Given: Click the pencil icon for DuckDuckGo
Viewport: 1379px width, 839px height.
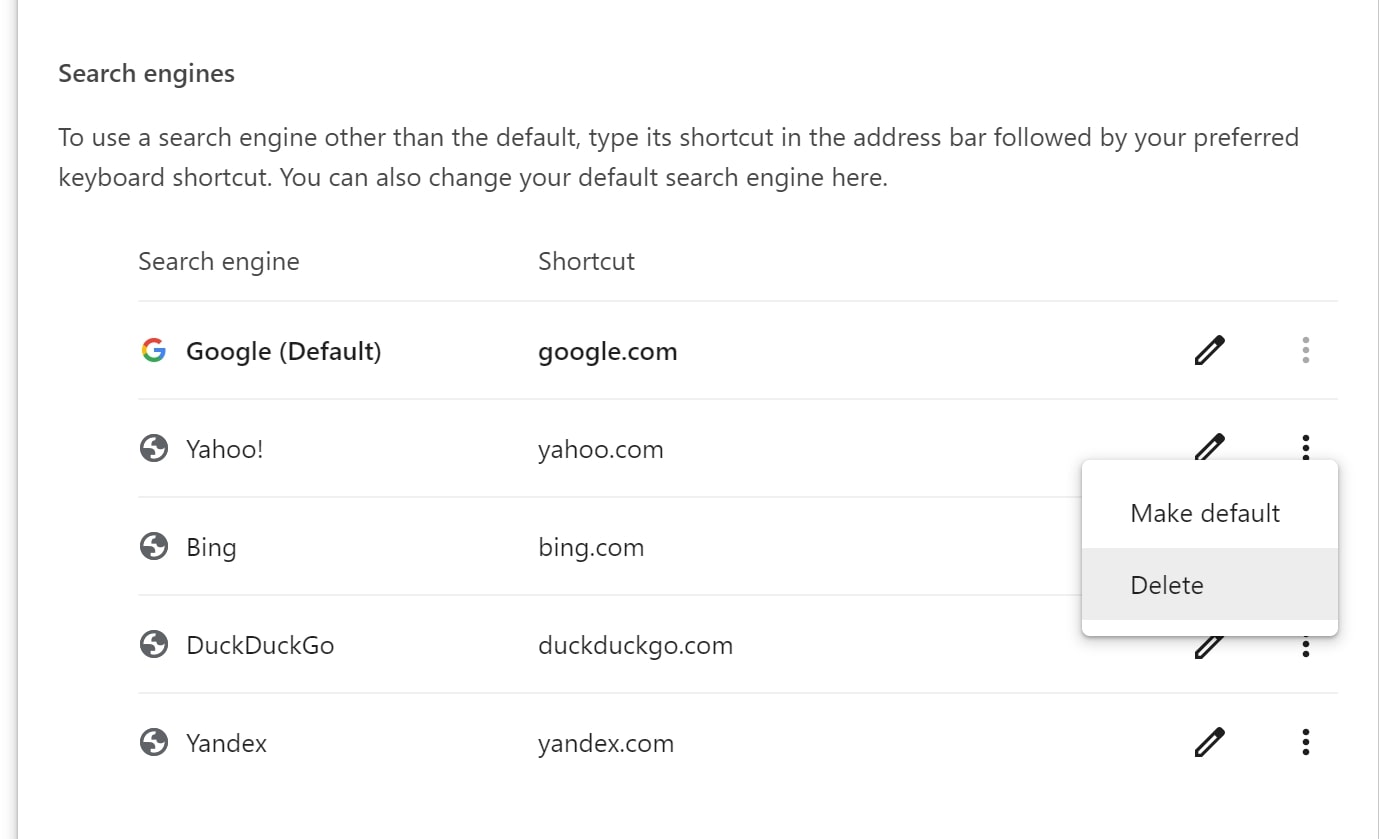Looking at the screenshot, I should [1209, 647].
